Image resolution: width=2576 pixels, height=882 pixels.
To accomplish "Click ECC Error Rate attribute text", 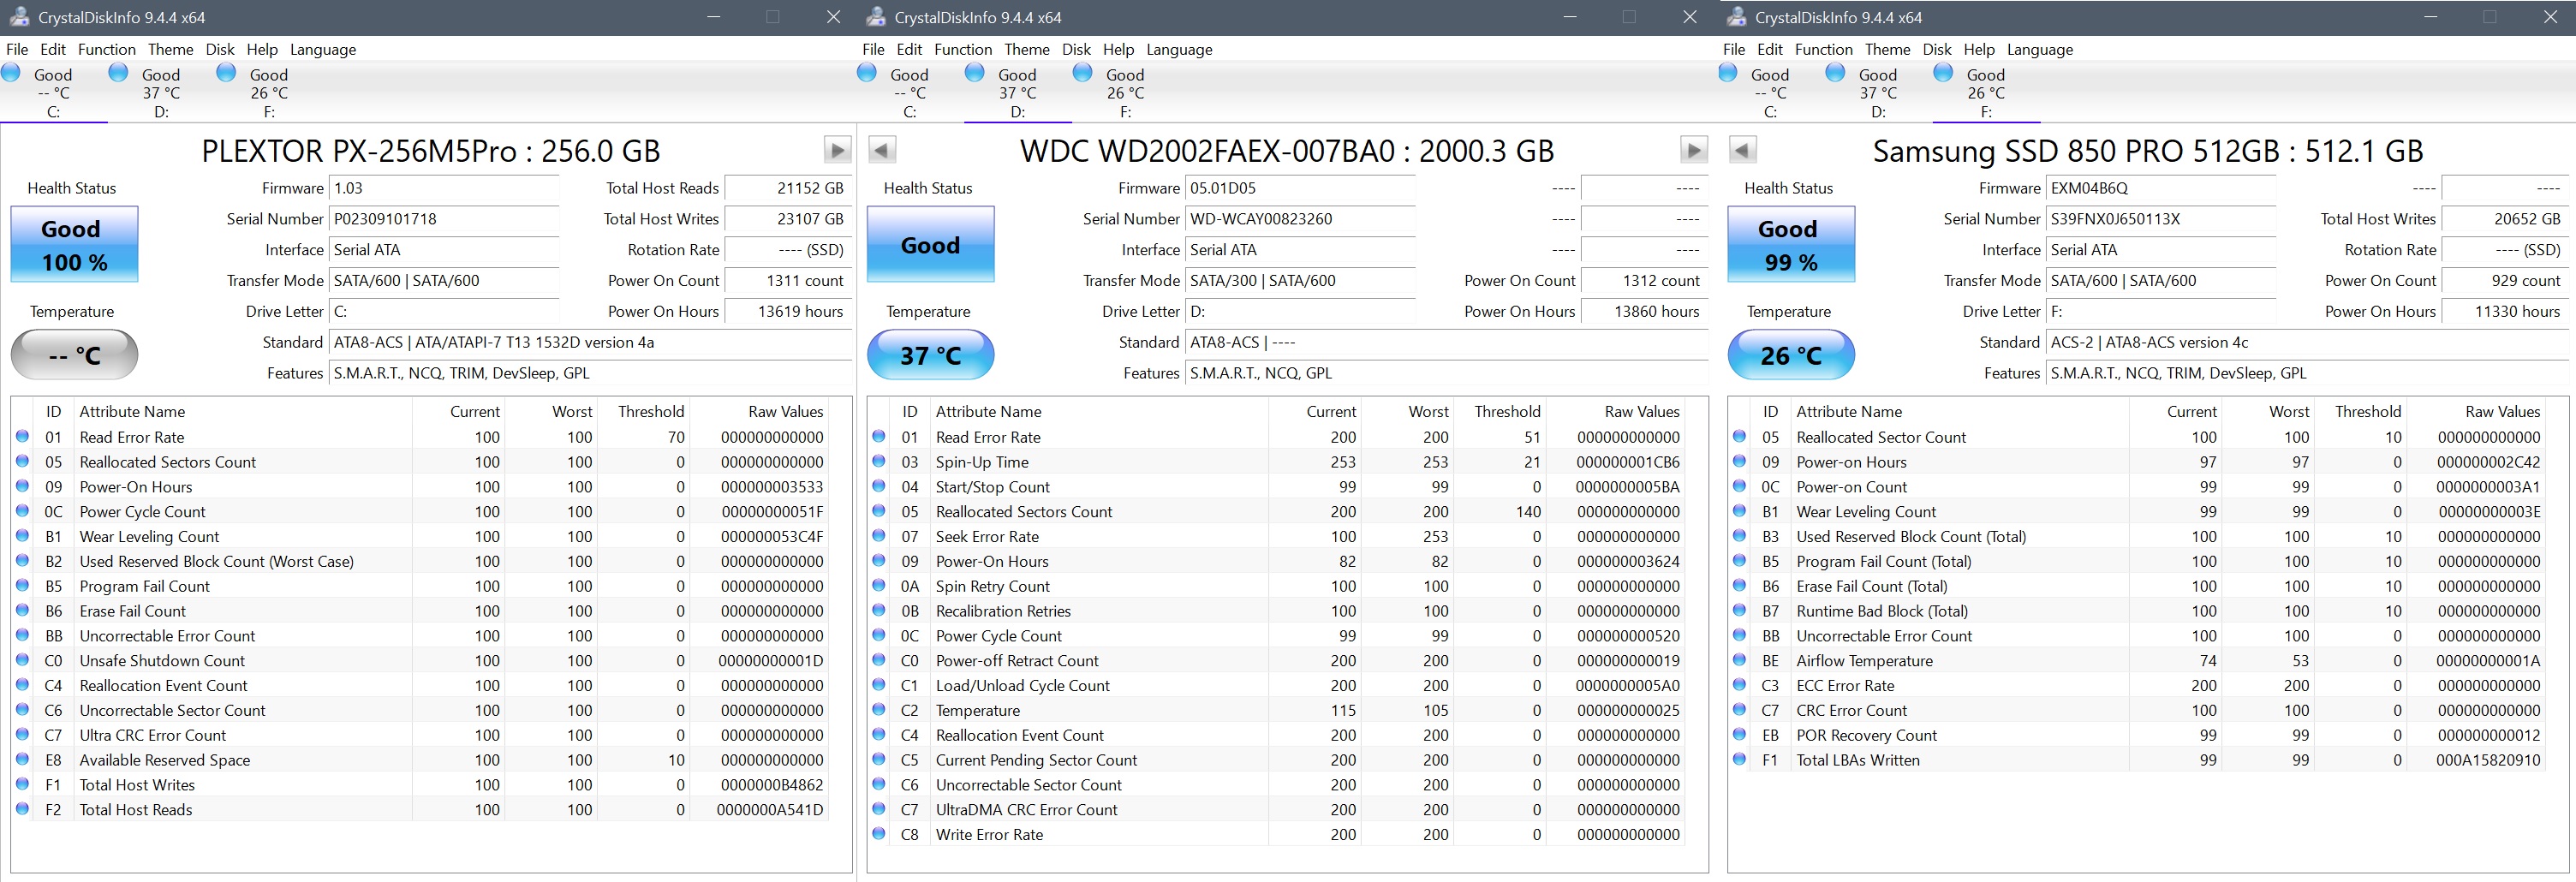I will click(x=1845, y=685).
